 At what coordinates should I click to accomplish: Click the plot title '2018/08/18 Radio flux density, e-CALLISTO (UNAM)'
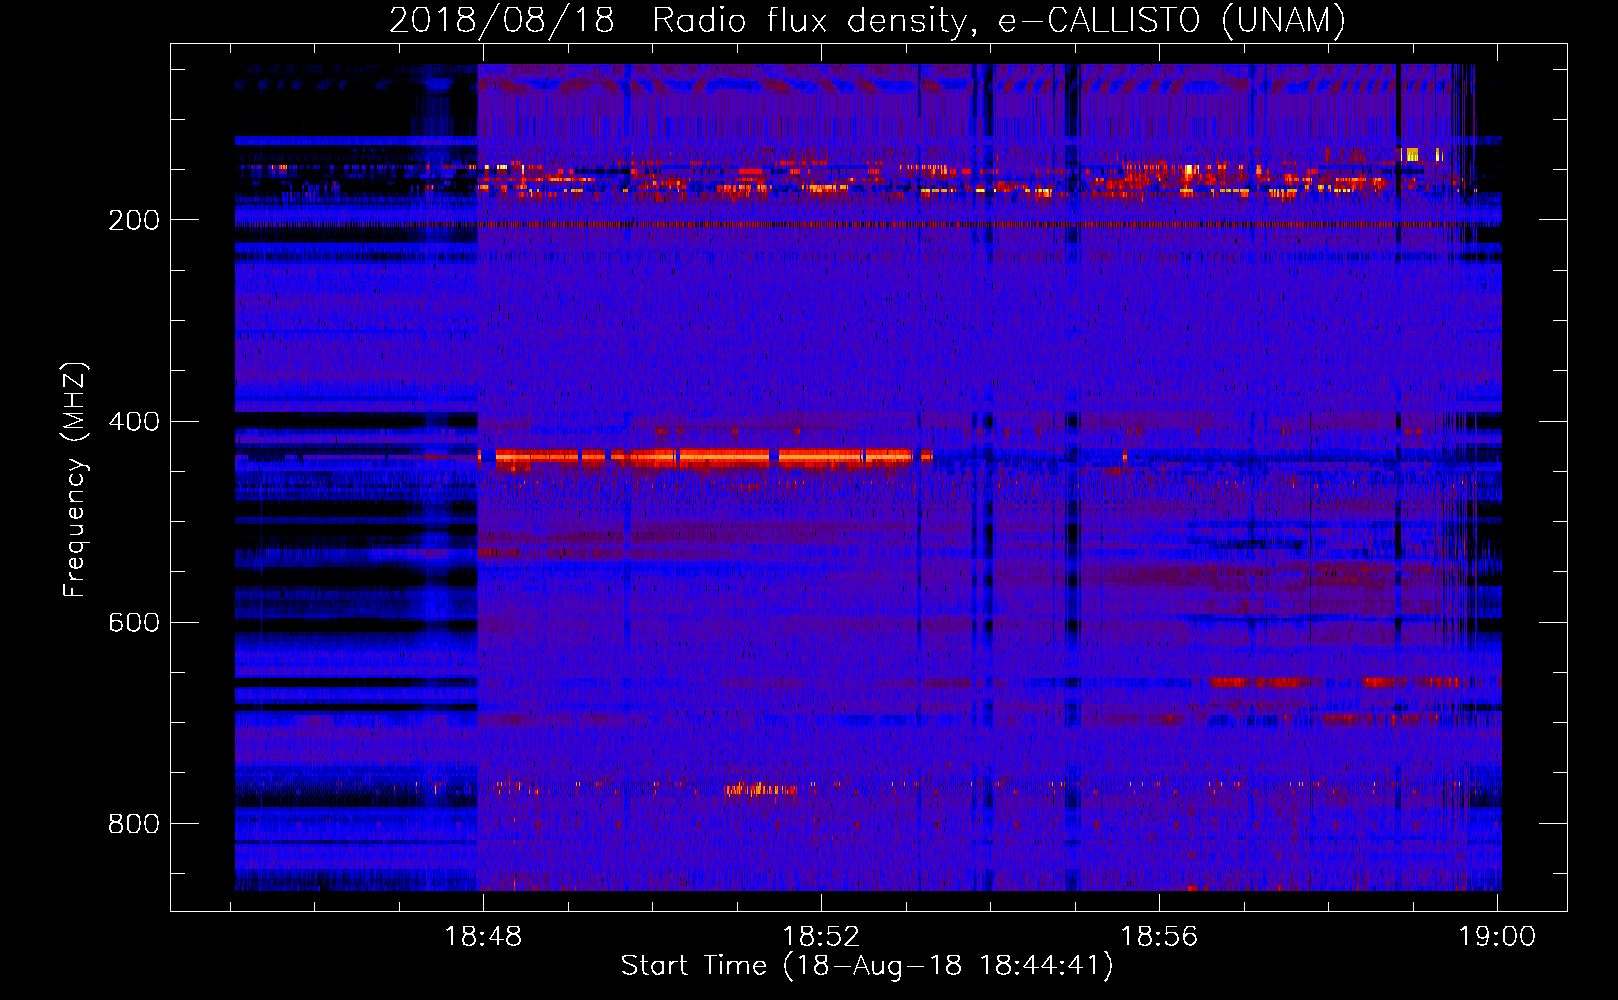(867, 20)
